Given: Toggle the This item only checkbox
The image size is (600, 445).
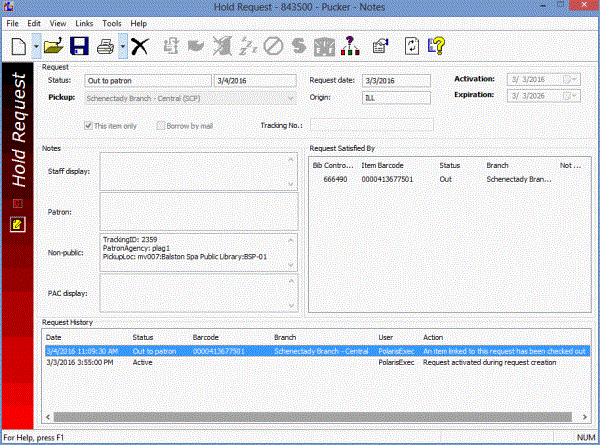Looking at the screenshot, I should 89,125.
